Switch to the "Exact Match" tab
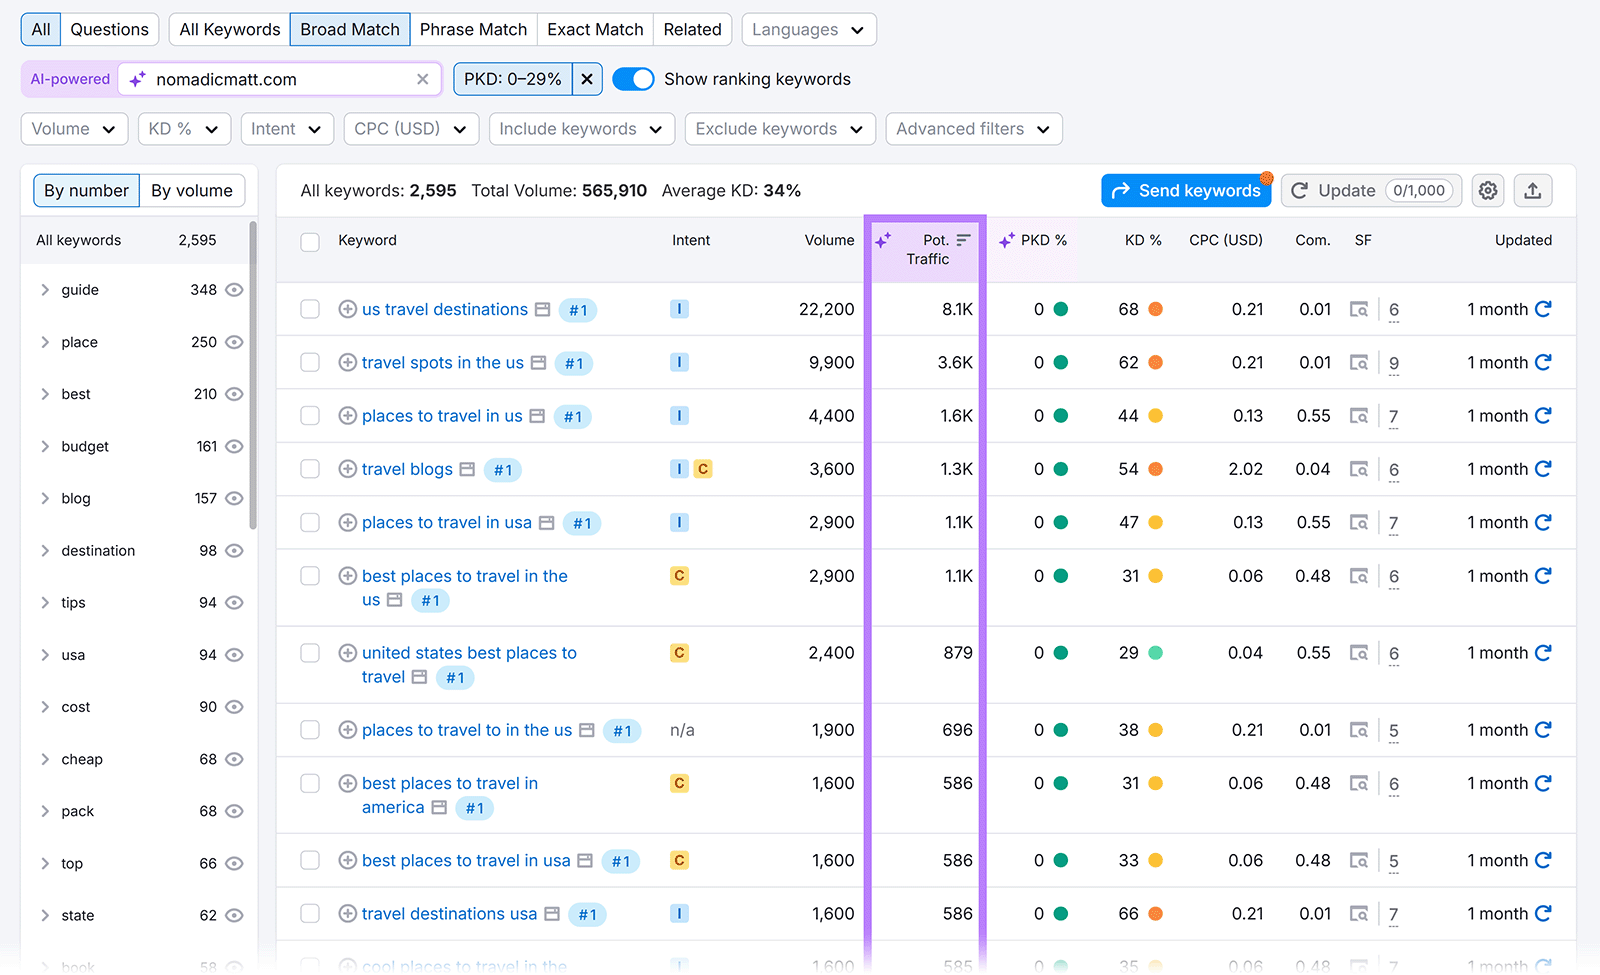This screenshot has width=1600, height=975. 595,29
